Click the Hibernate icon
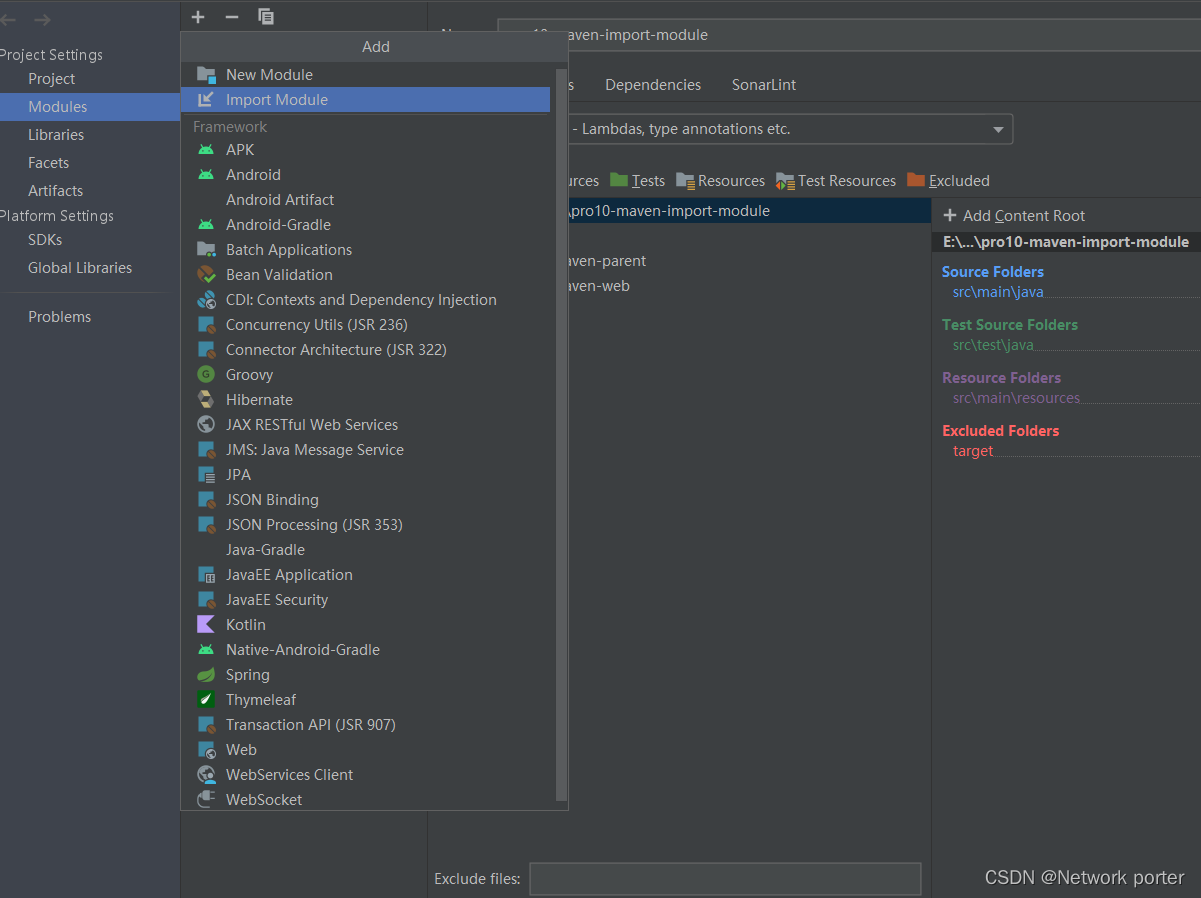The image size is (1201, 898). [x=206, y=400]
